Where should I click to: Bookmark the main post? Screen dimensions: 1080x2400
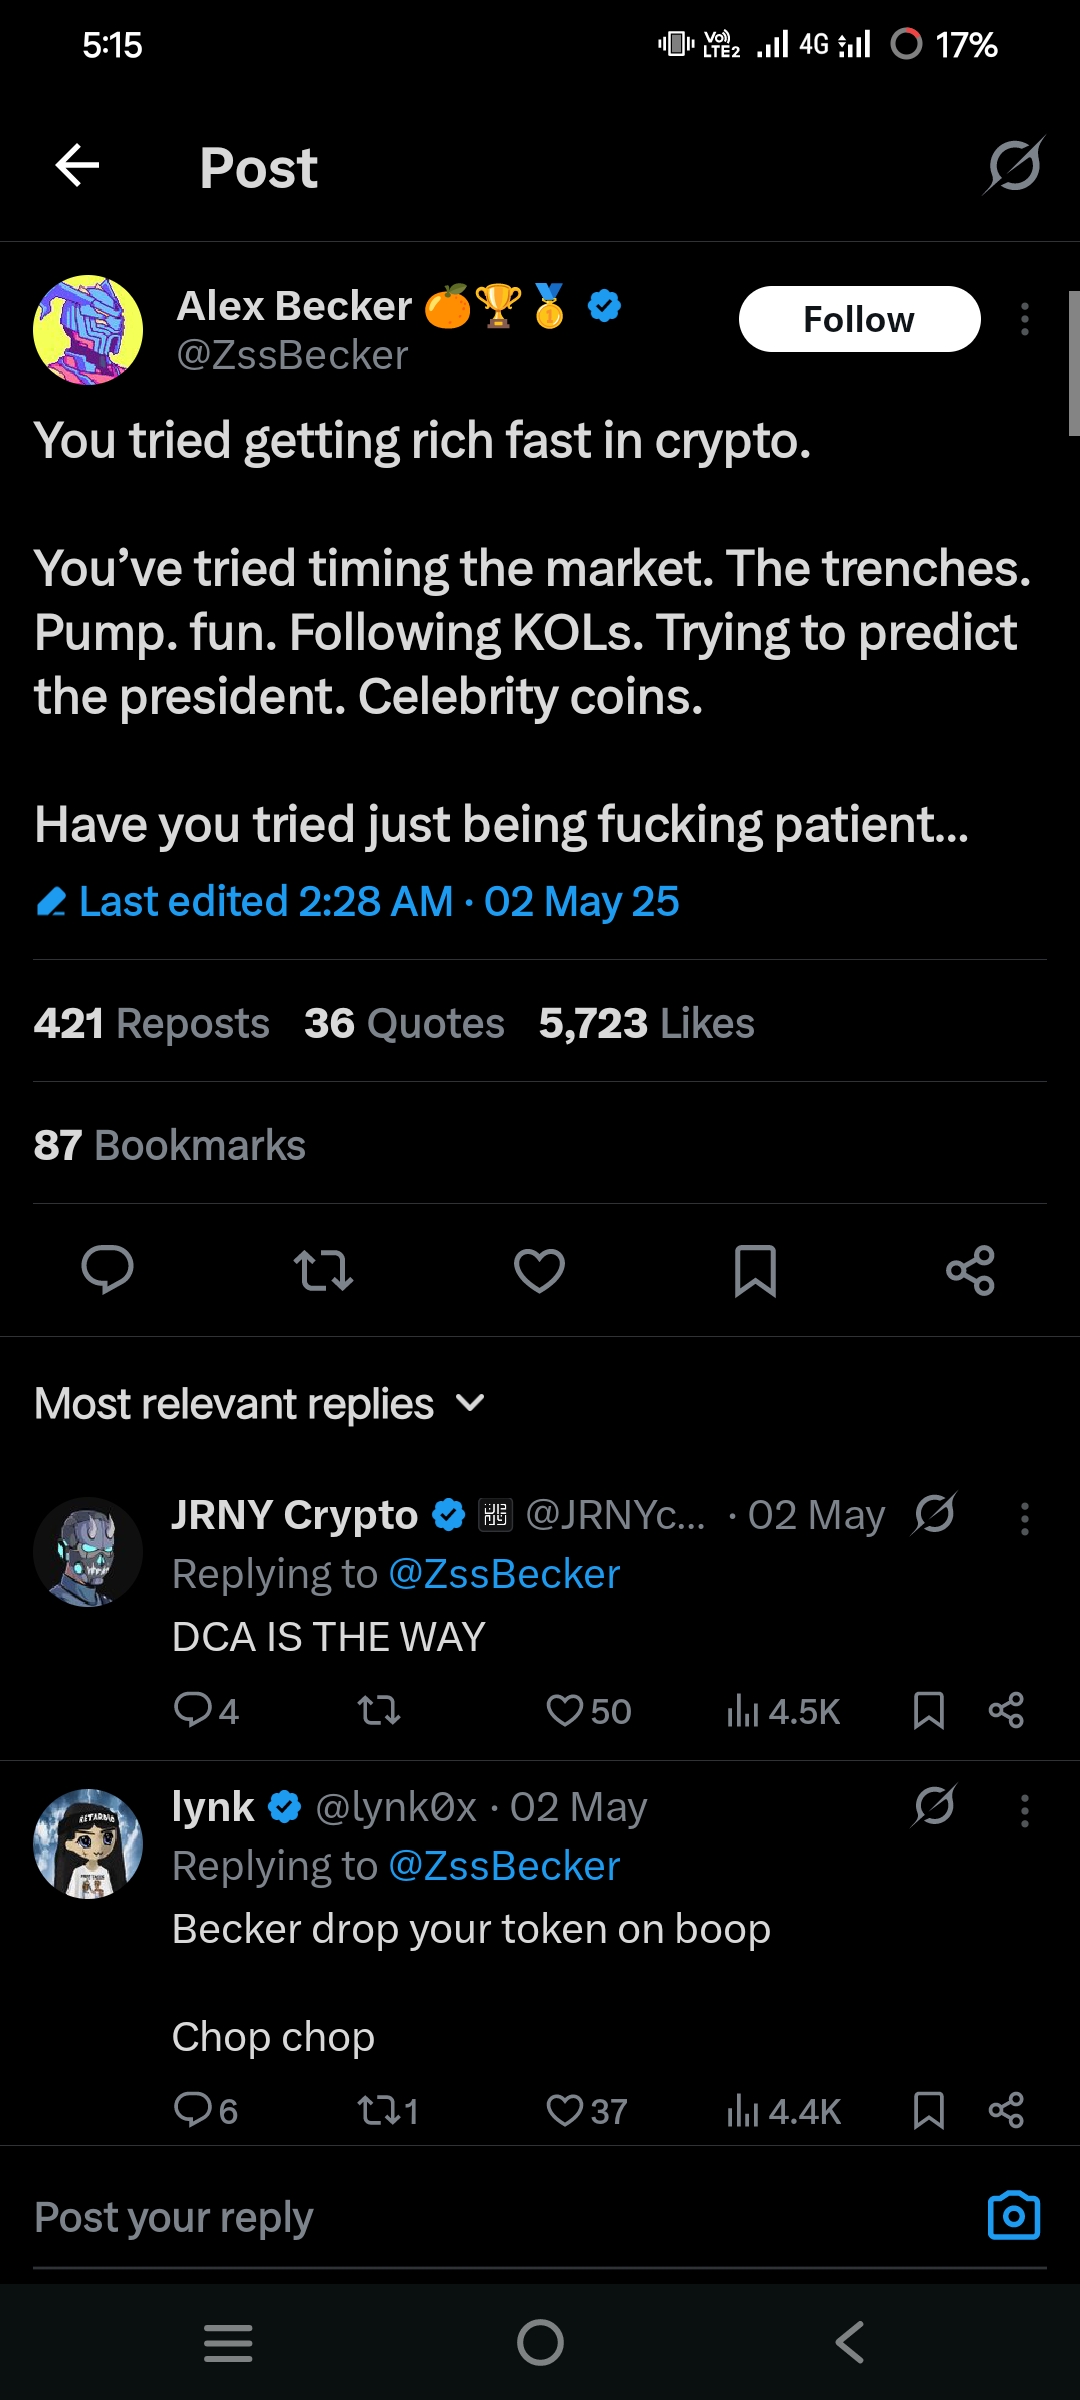point(755,1270)
